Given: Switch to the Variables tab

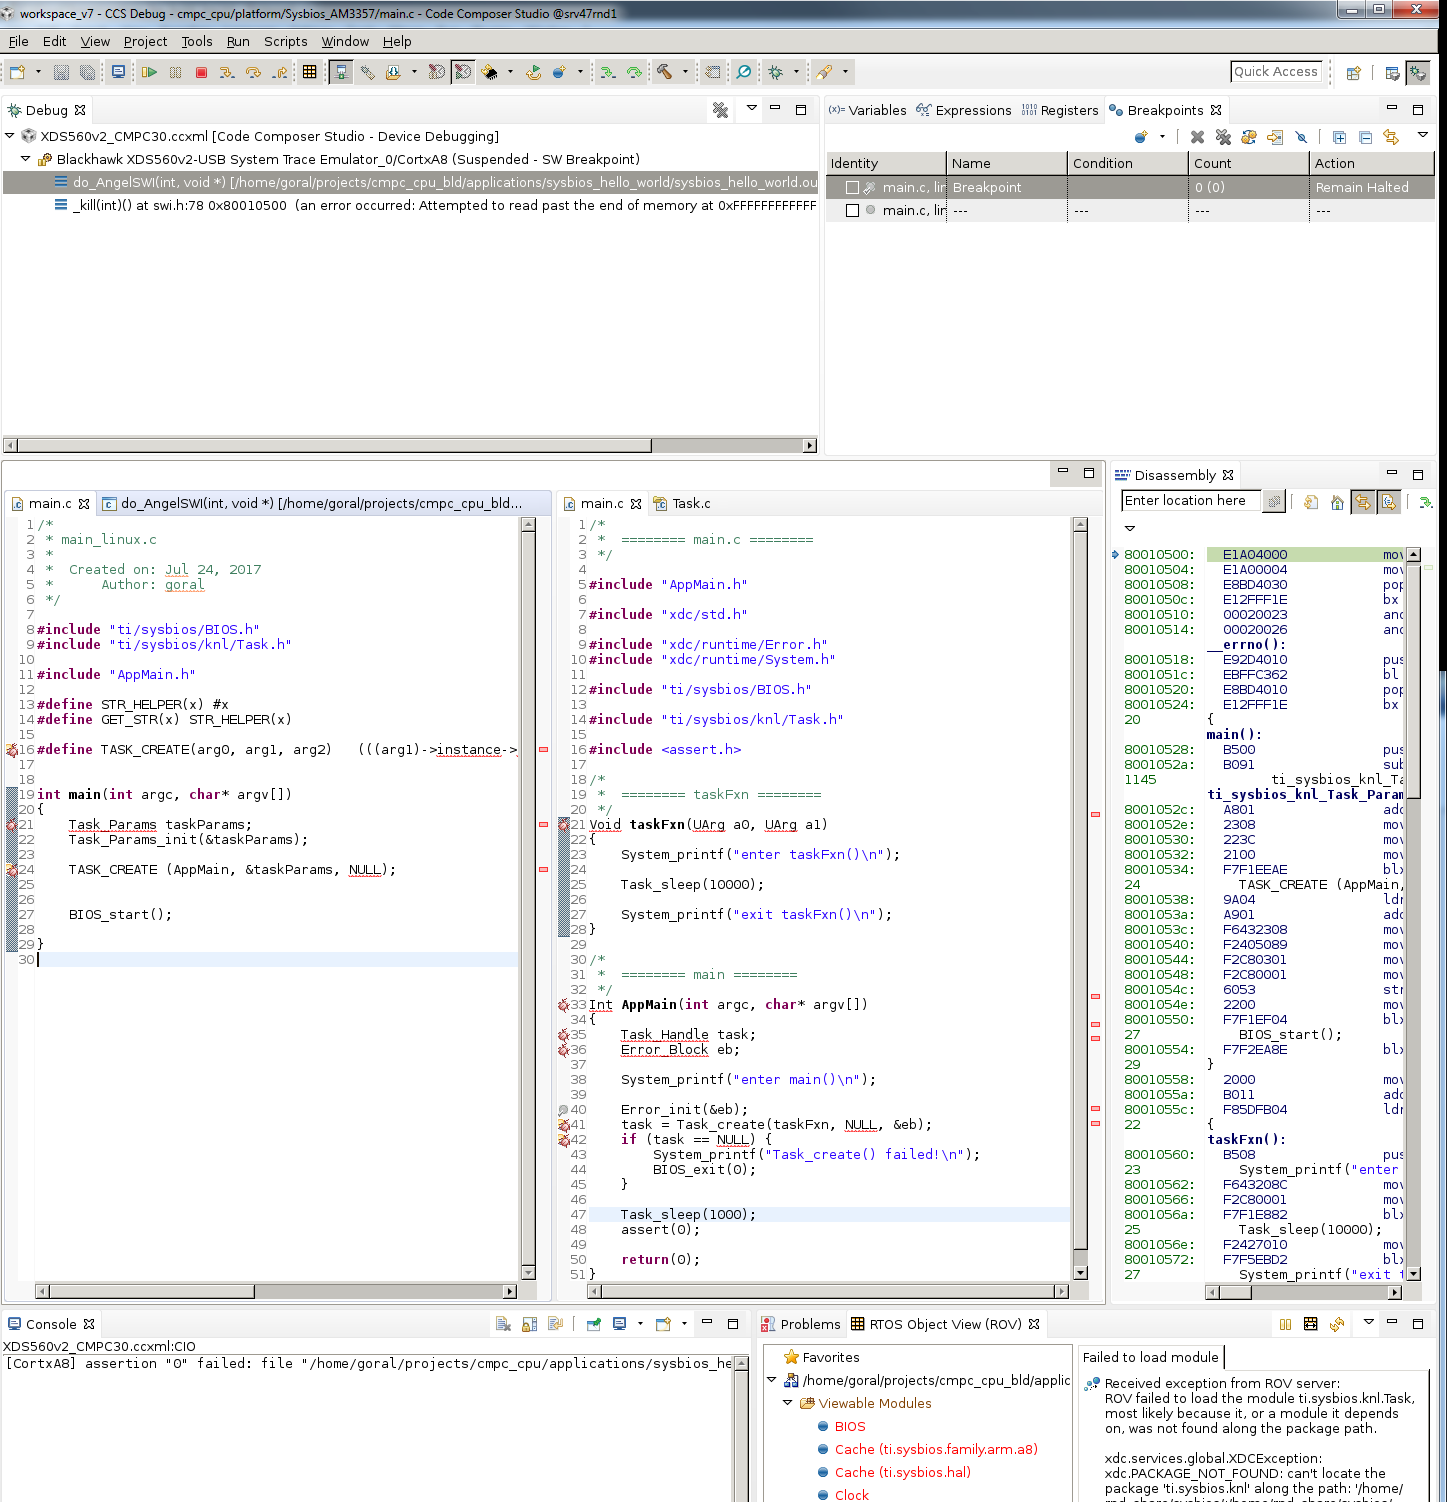Looking at the screenshot, I should coord(867,110).
